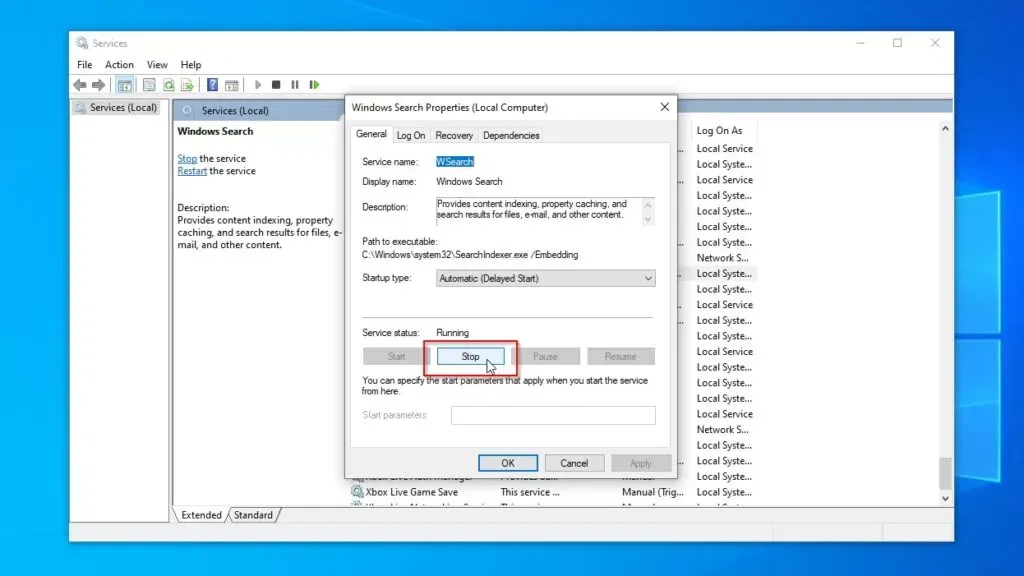
Task: Switch to the Log On tab
Action: coord(410,135)
